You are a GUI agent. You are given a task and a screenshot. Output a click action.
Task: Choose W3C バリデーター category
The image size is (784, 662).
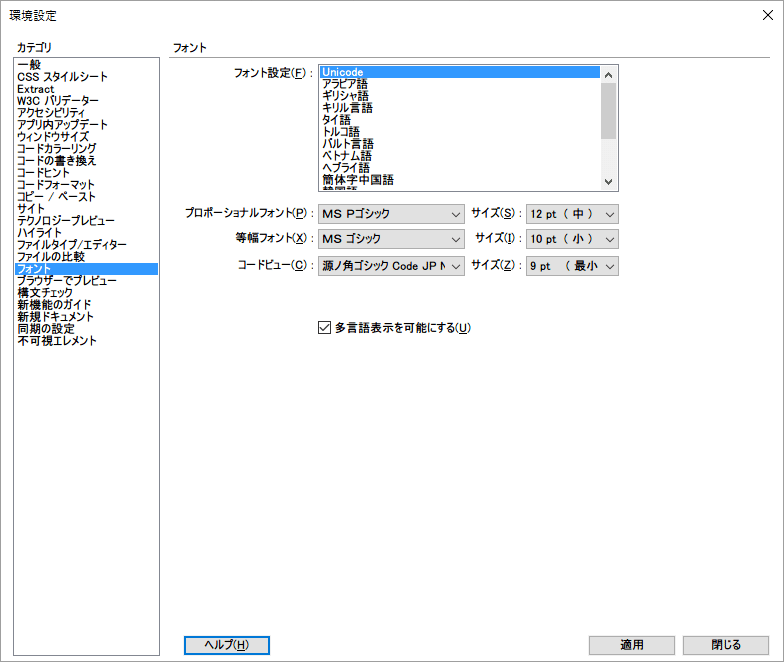(86, 100)
